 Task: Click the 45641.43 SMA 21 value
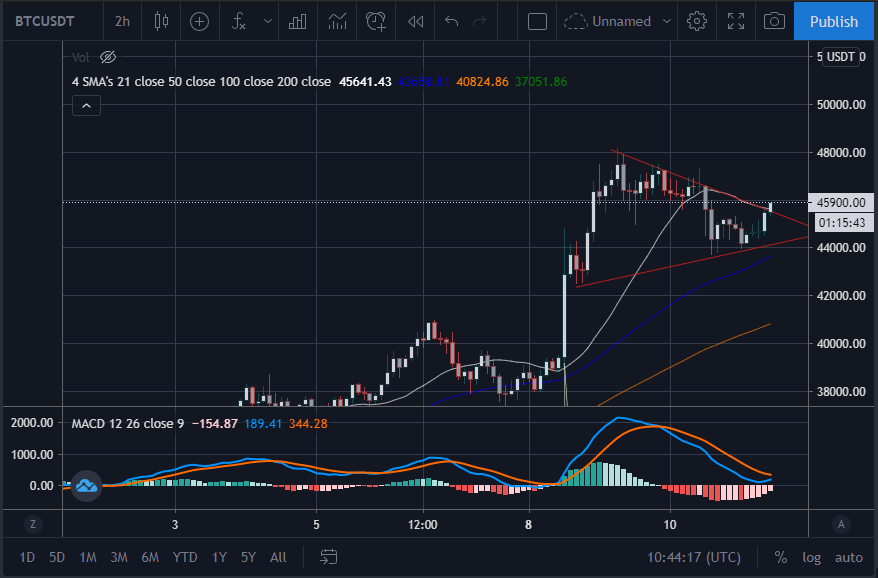365,82
